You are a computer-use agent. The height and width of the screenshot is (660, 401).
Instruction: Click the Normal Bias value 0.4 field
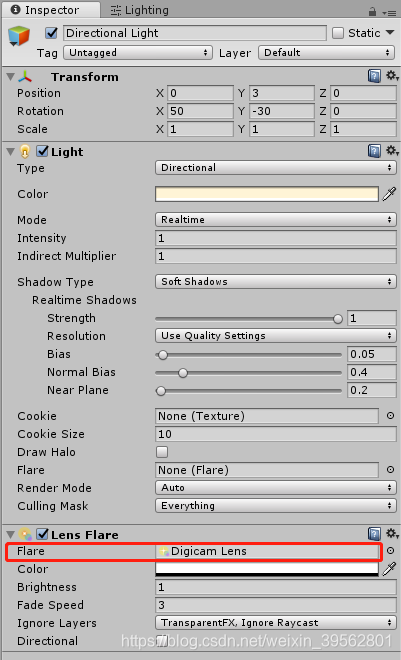pos(372,372)
